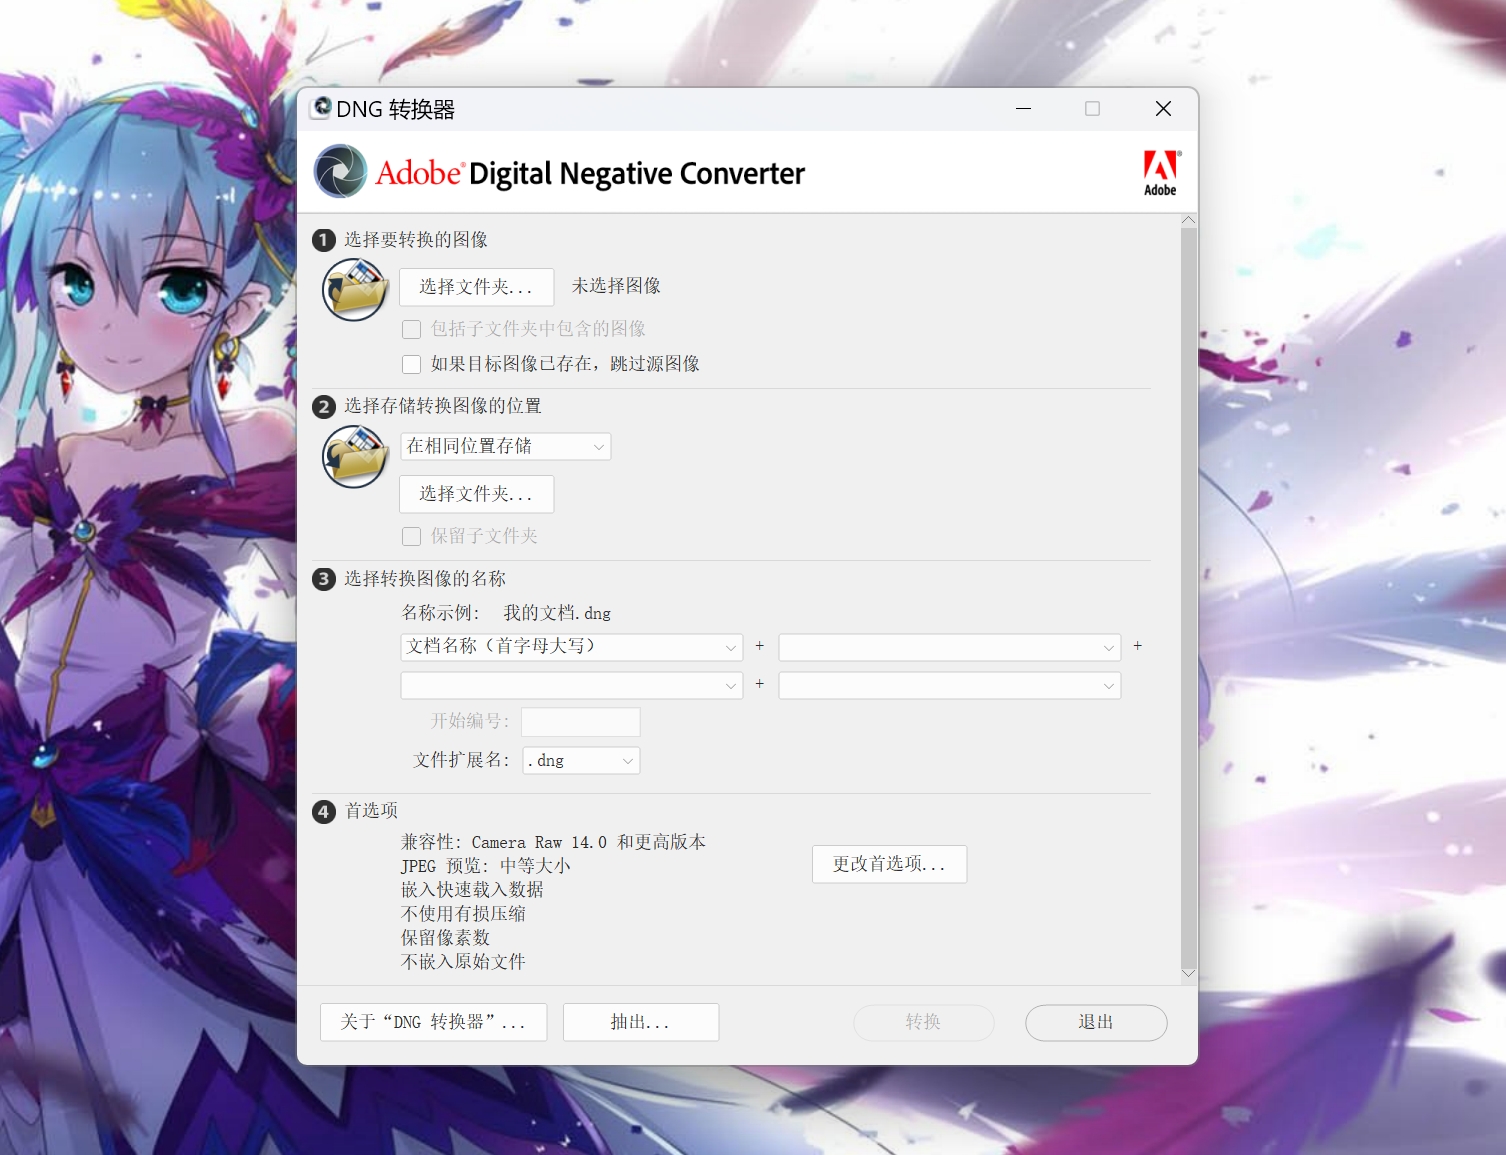
Task: Click the step 3 number badge
Action: pyautogui.click(x=324, y=579)
